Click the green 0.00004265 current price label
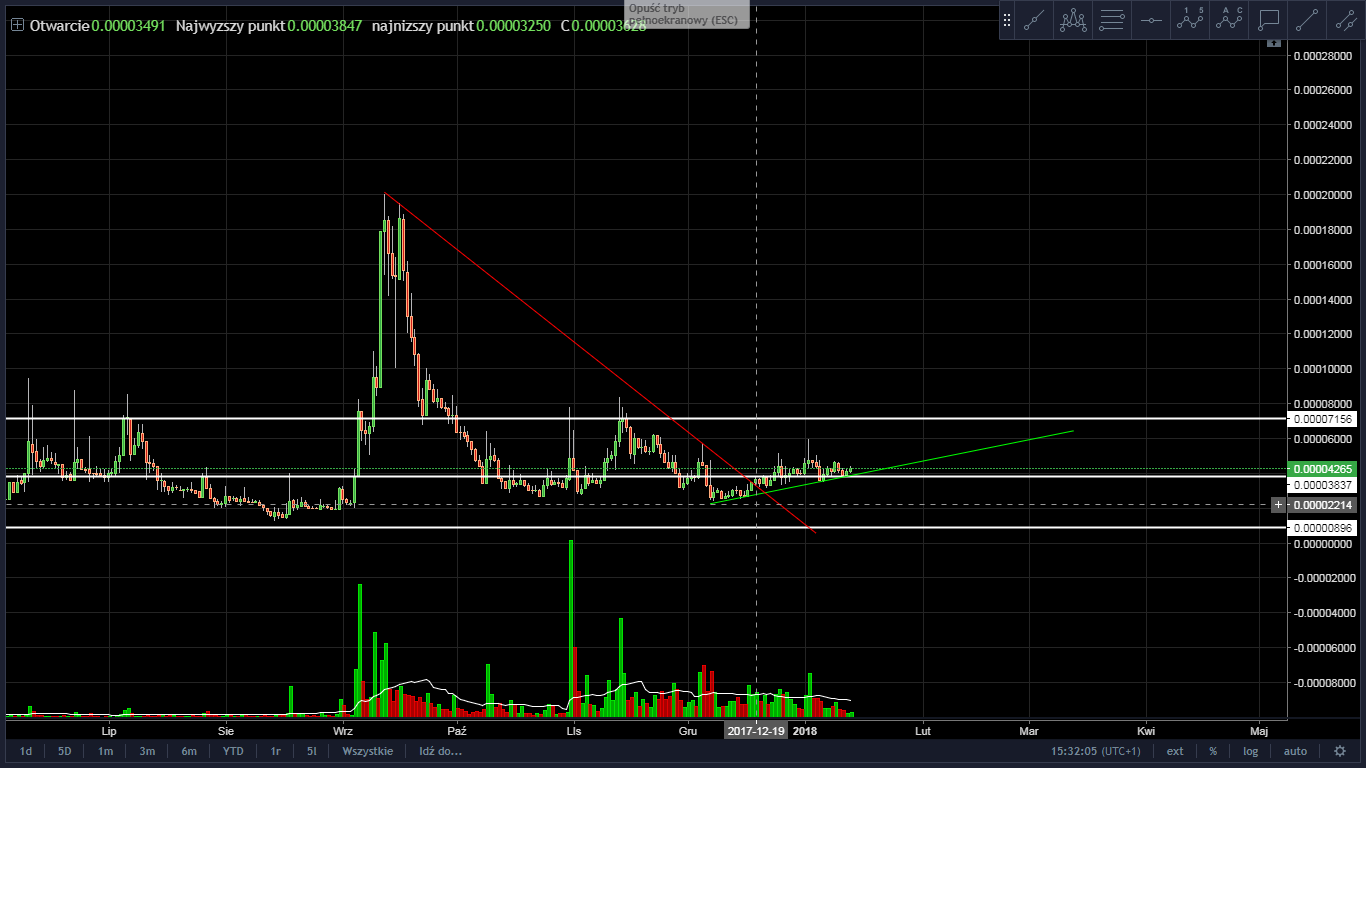This screenshot has height=904, width=1366. click(x=1323, y=469)
